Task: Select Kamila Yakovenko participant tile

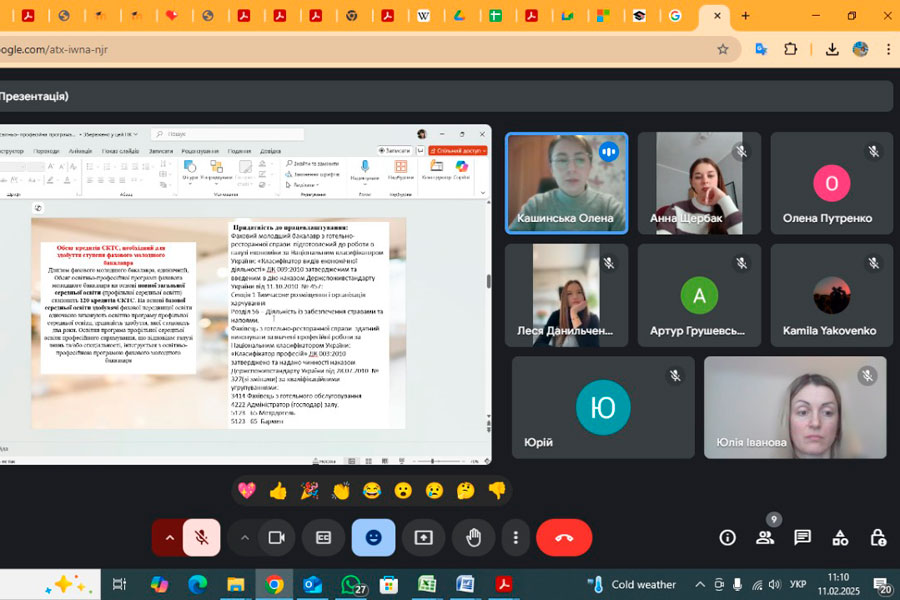Action: click(x=832, y=295)
